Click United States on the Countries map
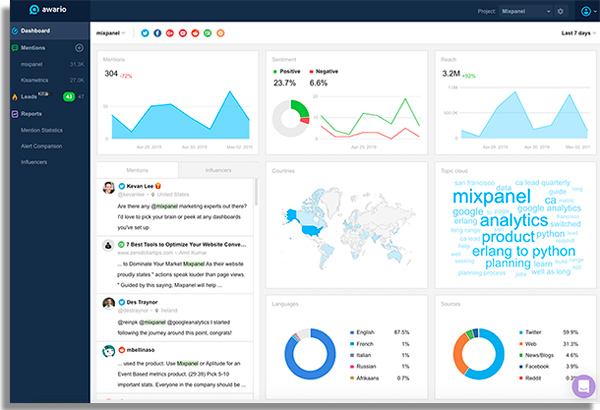The height and width of the screenshot is (410, 600). coord(313,230)
